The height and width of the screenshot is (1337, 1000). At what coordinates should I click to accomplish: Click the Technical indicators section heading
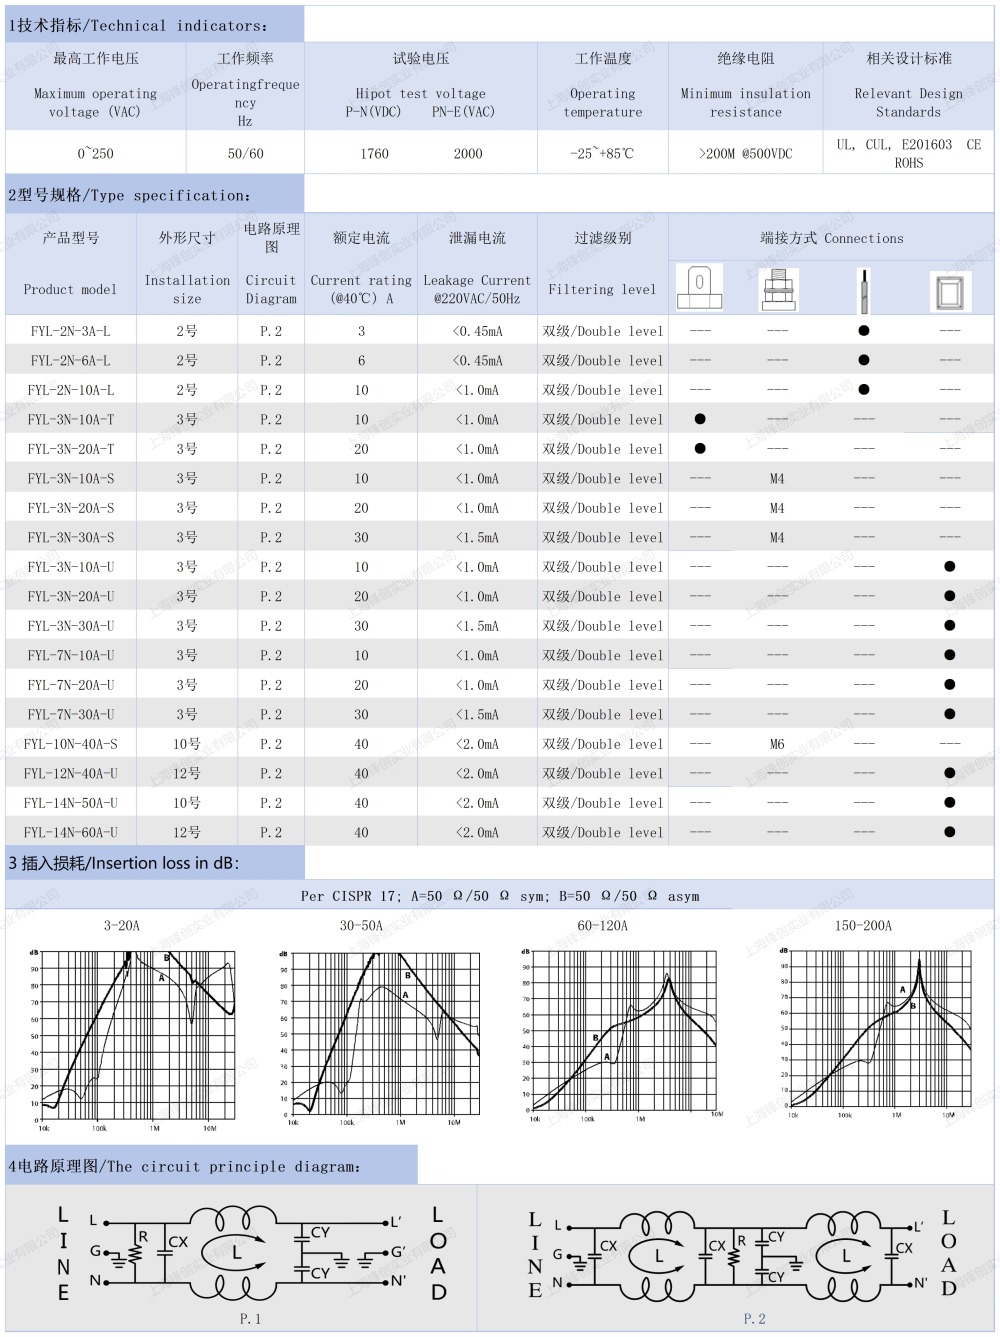pos(138,26)
